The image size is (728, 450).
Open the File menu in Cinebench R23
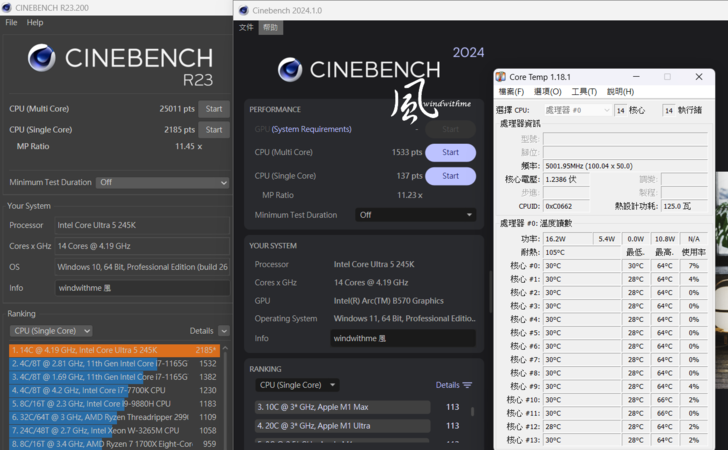point(11,22)
